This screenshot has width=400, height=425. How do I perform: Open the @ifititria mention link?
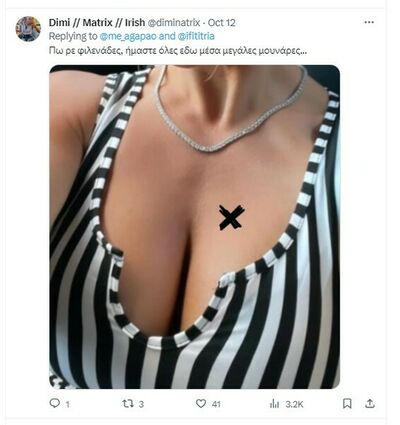point(196,36)
